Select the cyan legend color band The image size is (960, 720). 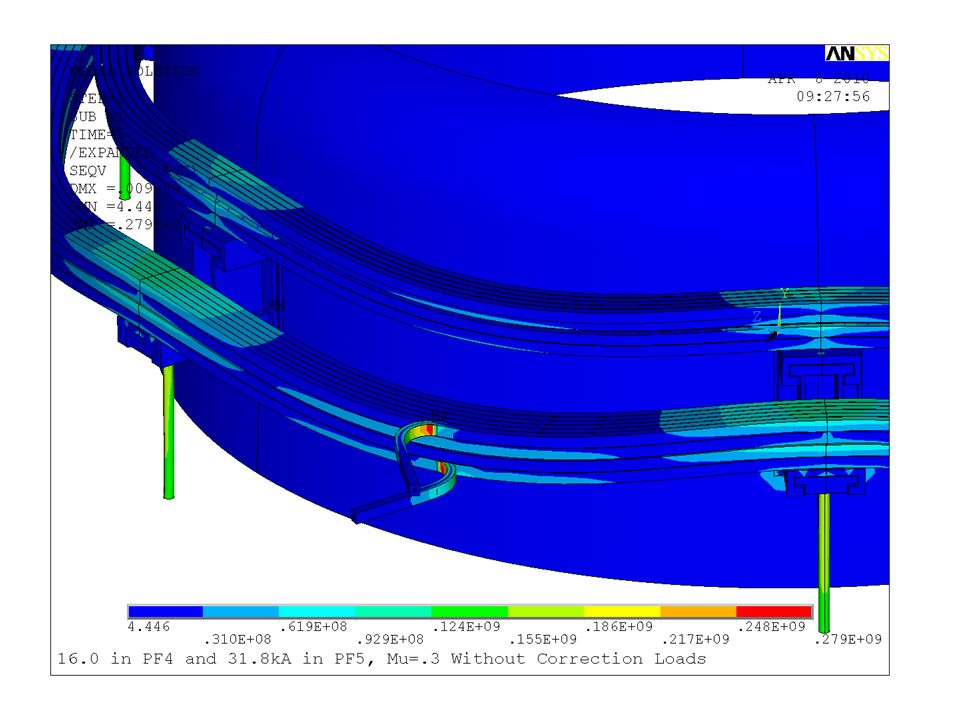(x=317, y=612)
